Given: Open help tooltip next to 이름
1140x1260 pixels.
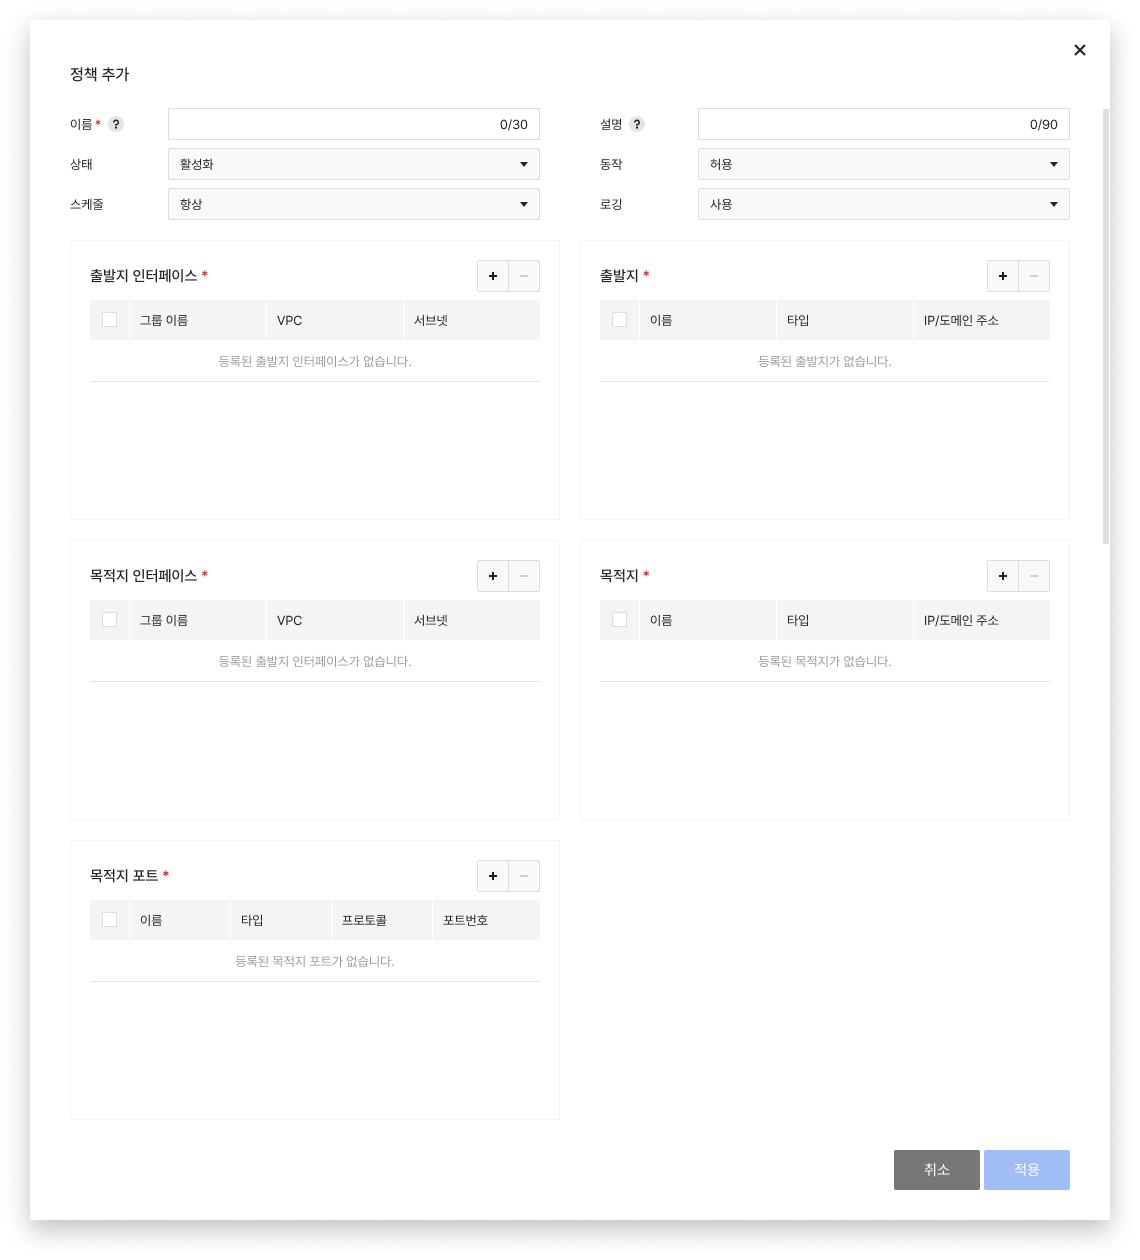Looking at the screenshot, I should [116, 124].
